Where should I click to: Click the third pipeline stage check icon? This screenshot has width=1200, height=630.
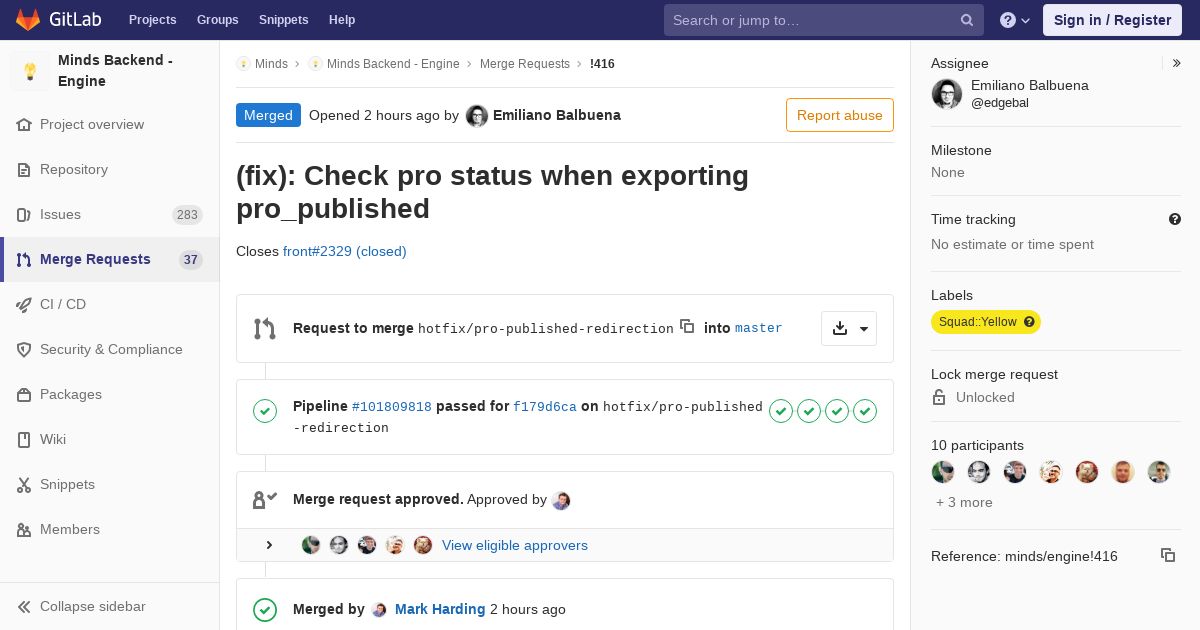tap(837, 411)
